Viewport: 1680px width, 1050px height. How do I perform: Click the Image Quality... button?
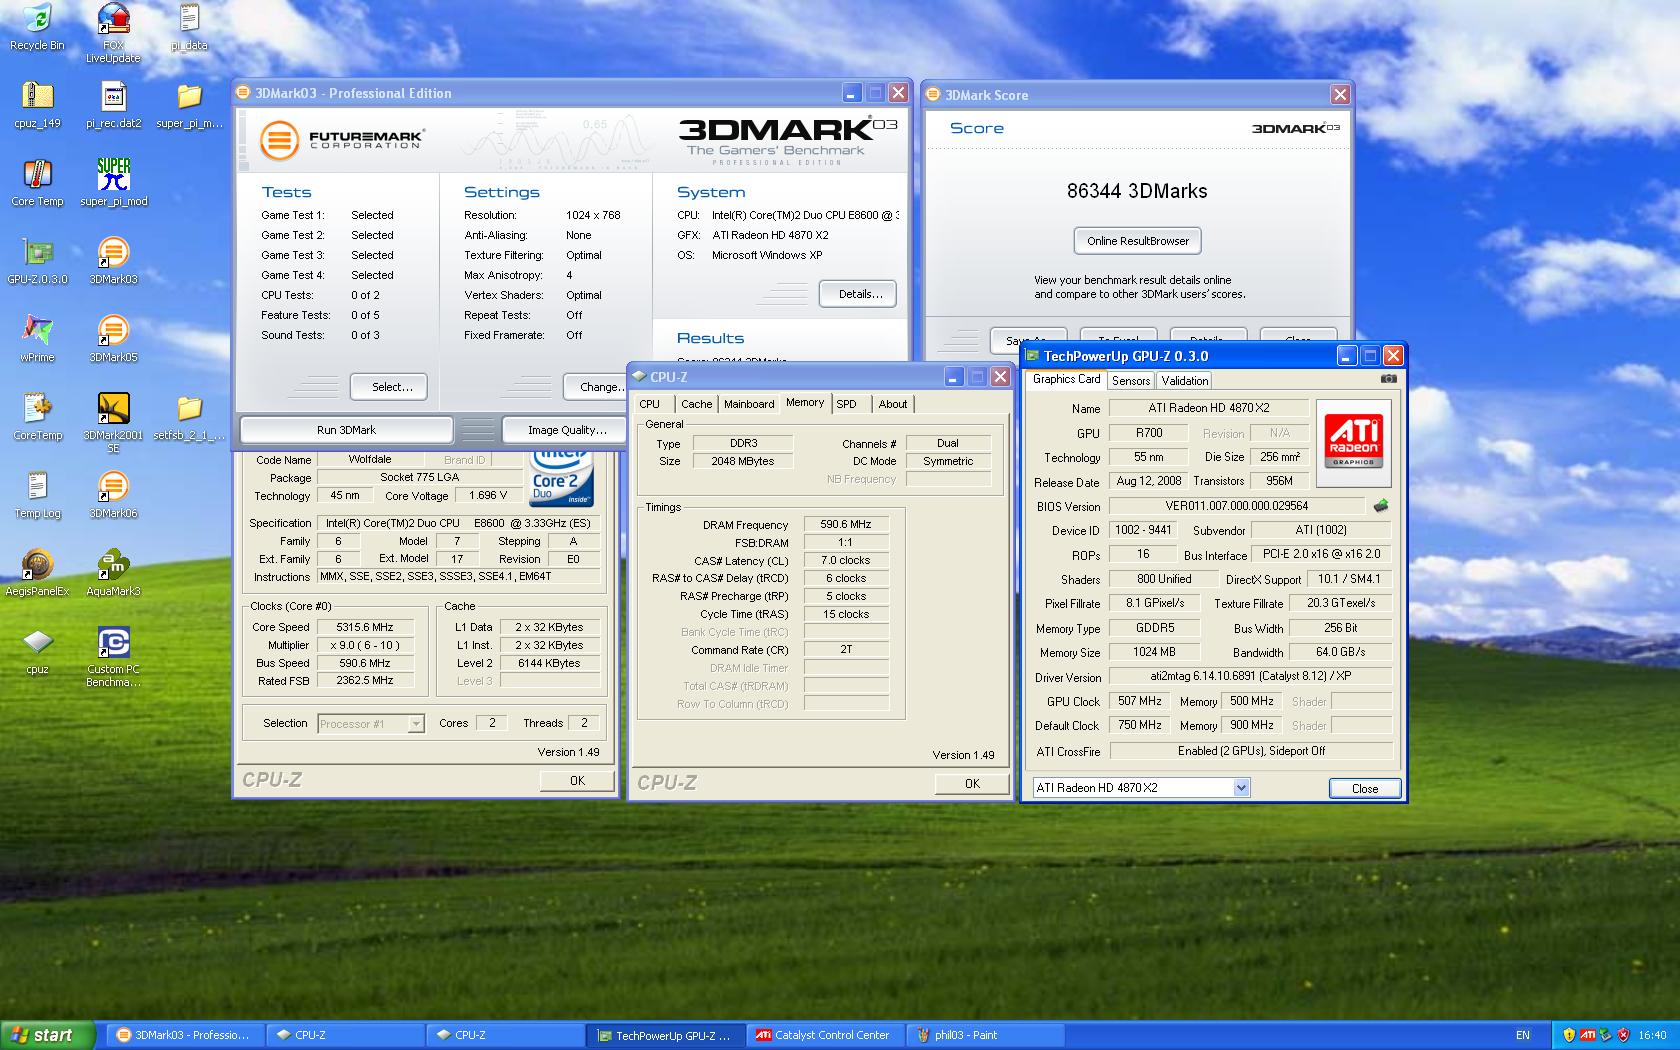click(x=567, y=430)
